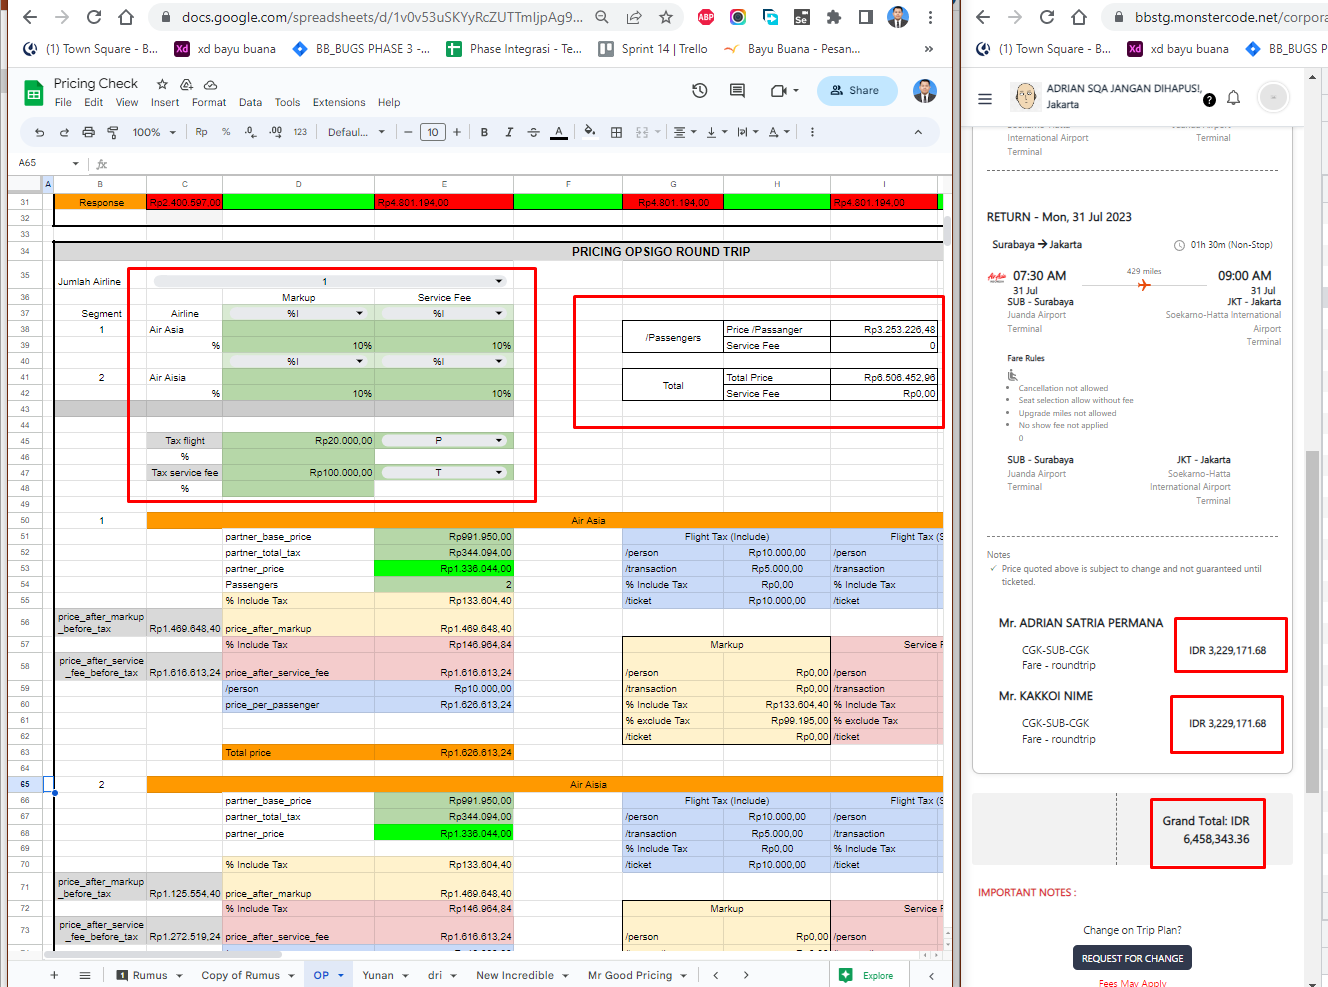Click the move to folder icon
The image size is (1328, 987).
coord(186,84)
